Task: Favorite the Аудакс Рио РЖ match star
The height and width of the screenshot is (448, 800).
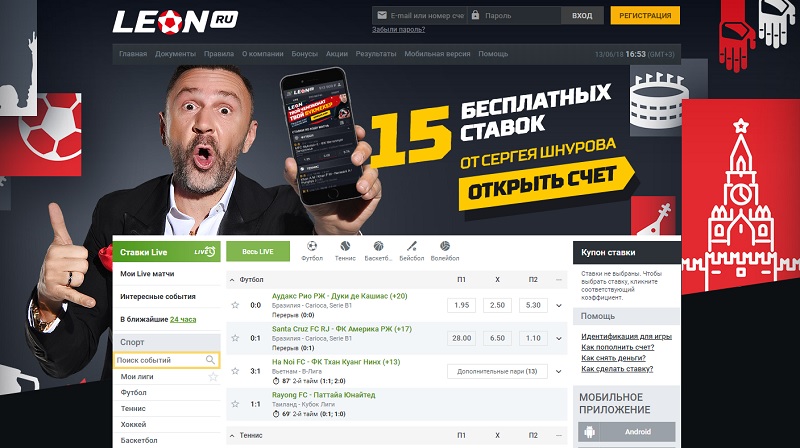Action: pyautogui.click(x=235, y=305)
